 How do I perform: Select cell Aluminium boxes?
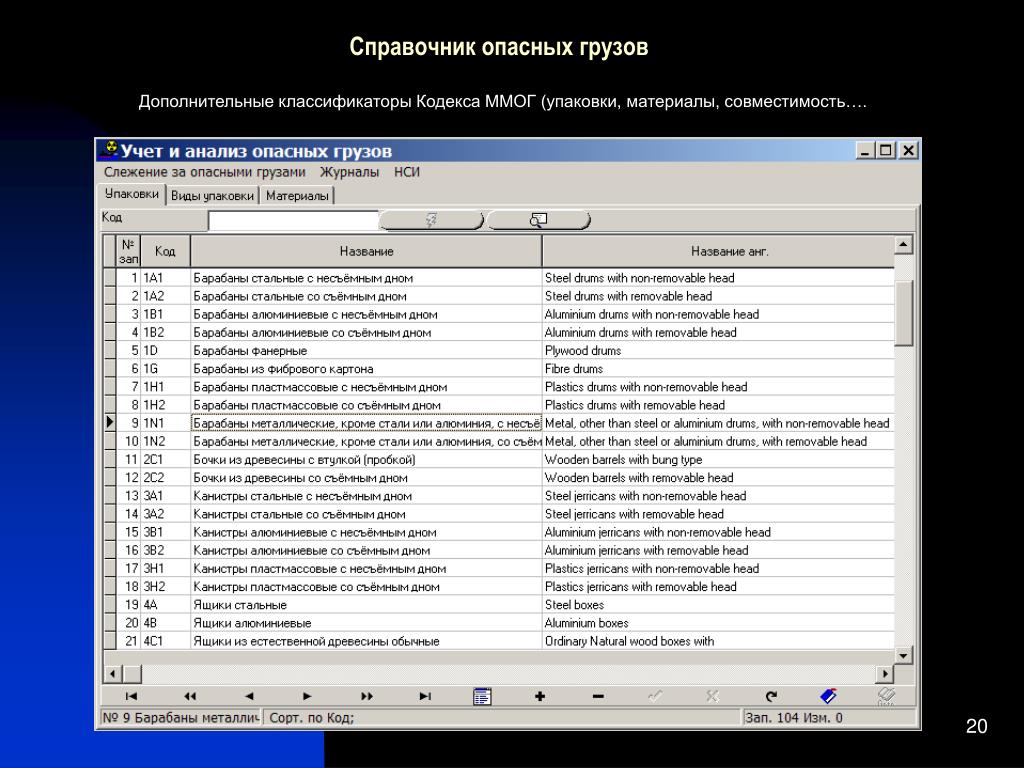(x=718, y=623)
